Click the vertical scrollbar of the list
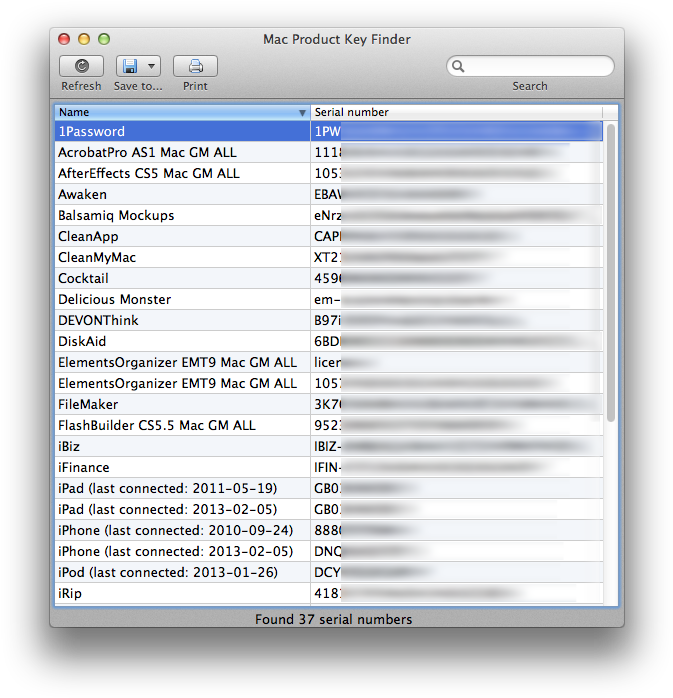This screenshot has height=698, width=673. pos(611,270)
